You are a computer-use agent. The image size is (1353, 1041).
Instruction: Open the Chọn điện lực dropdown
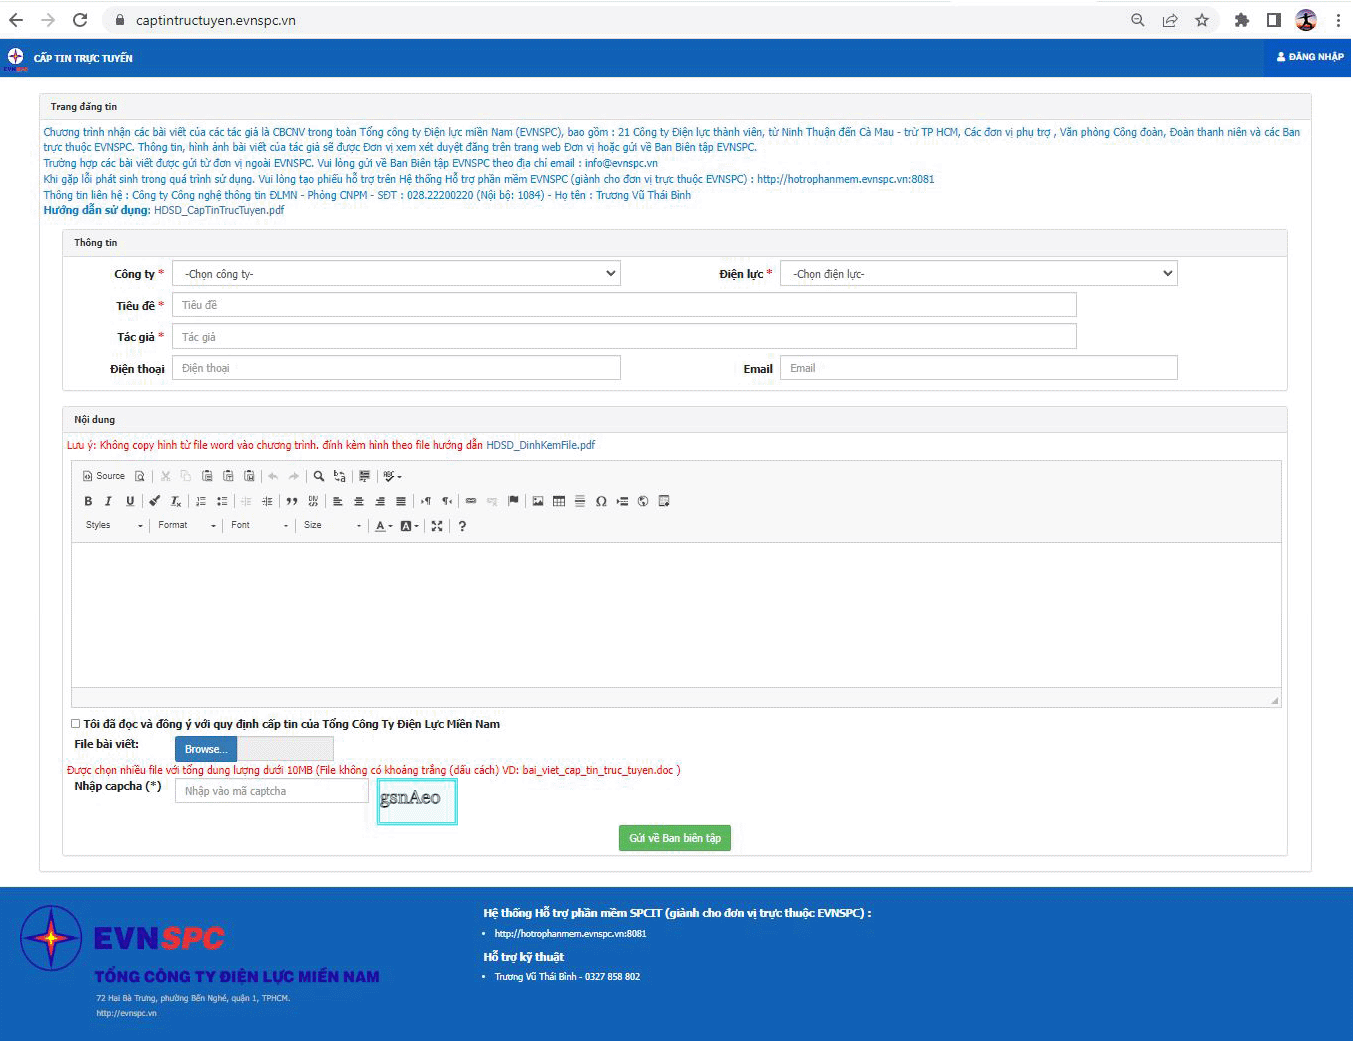pos(978,273)
